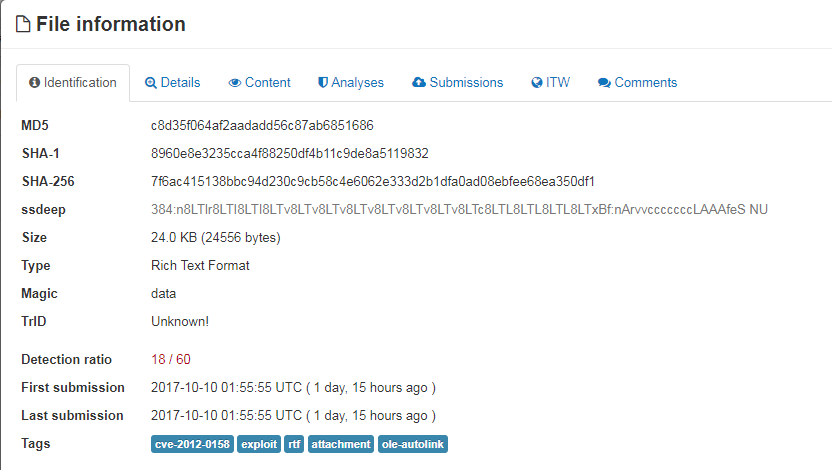Click the magnifier icon beside Details

pyautogui.click(x=151, y=83)
